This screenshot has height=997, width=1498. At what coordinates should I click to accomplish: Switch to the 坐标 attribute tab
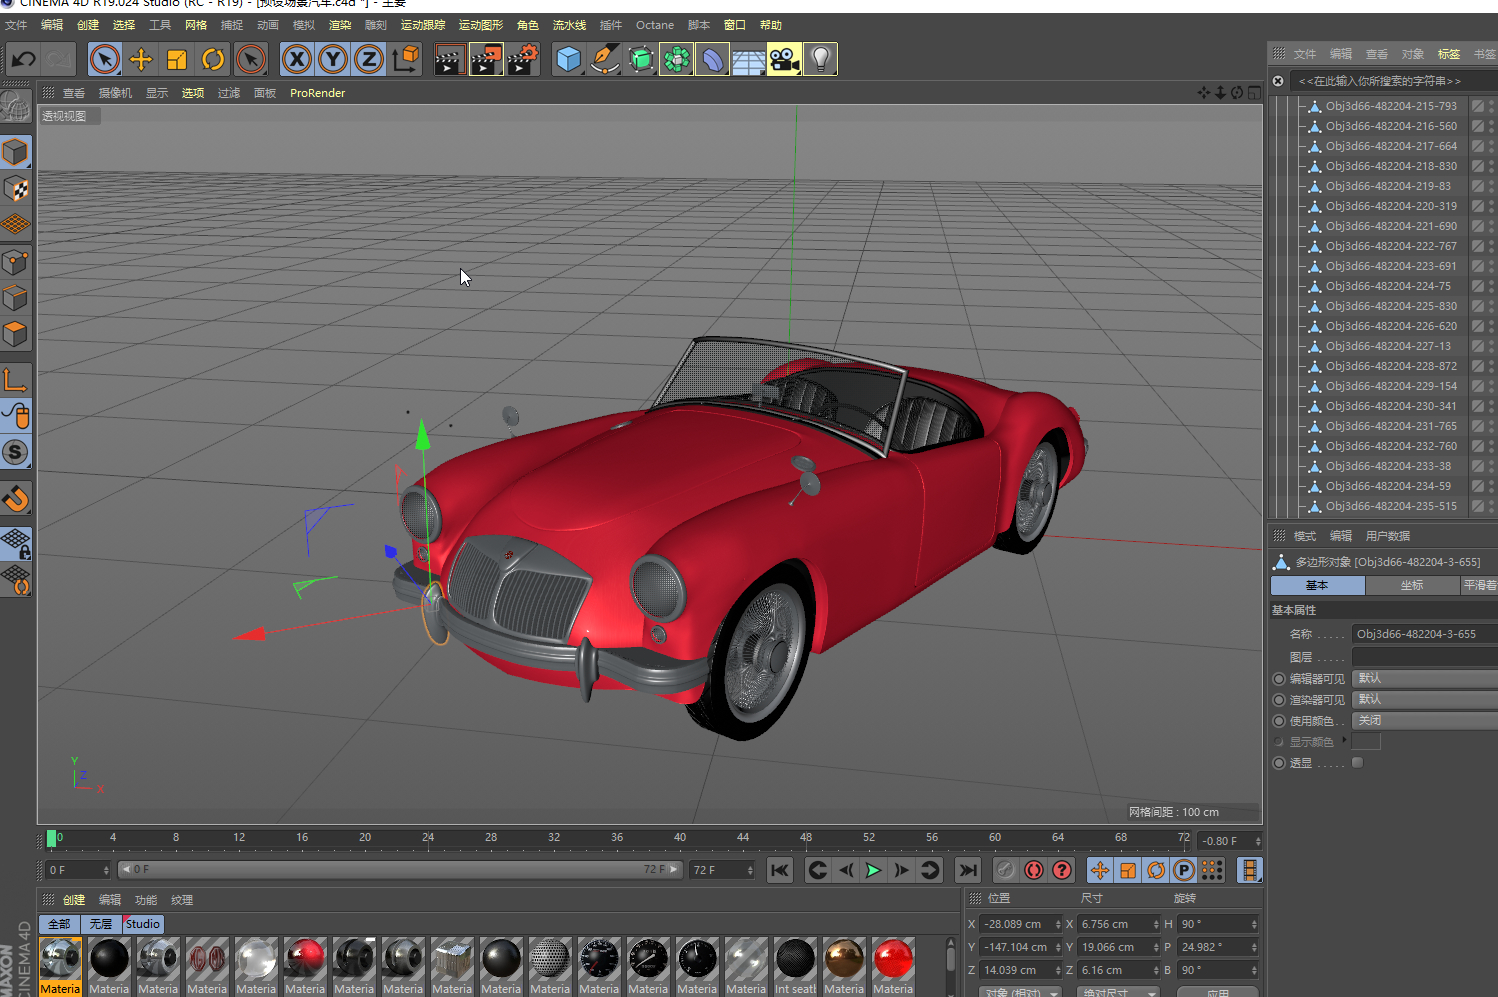[1412, 586]
